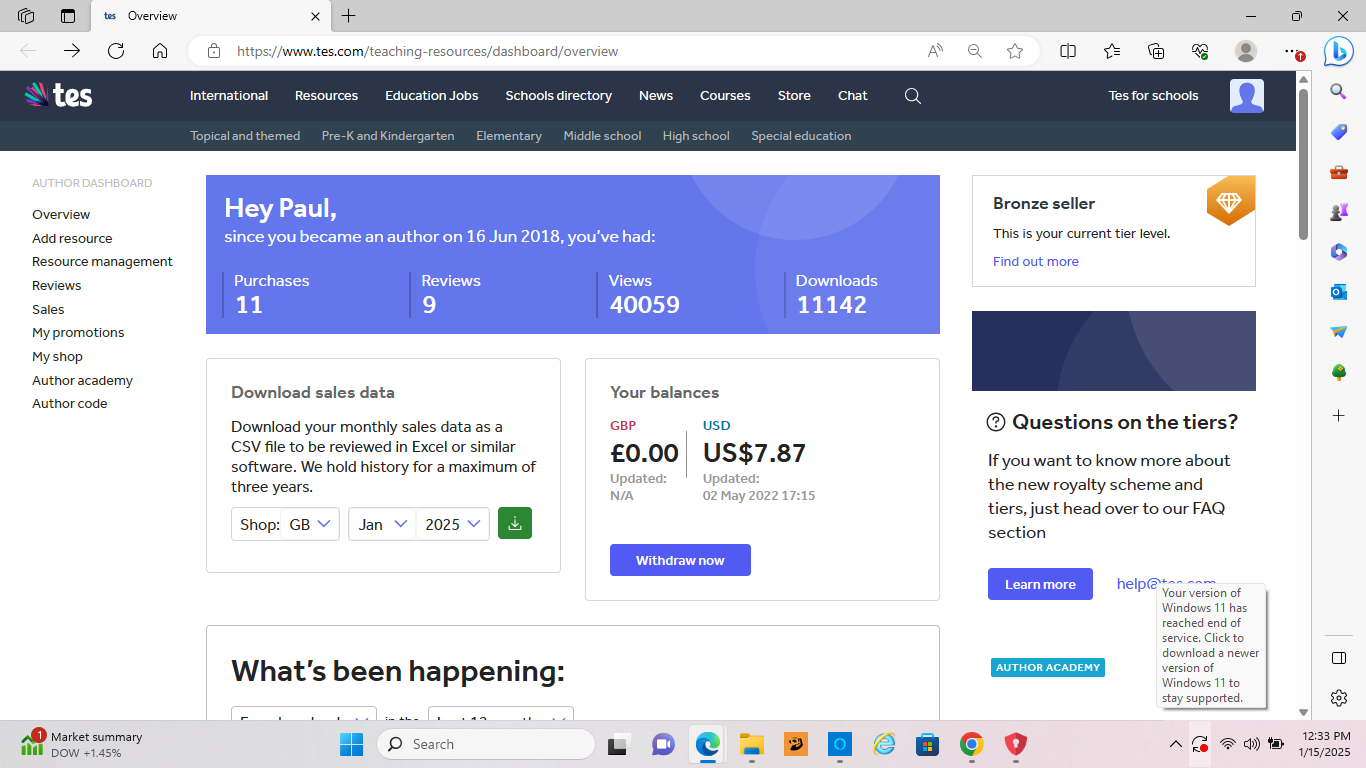Follow the Find out more link
The width and height of the screenshot is (1366, 768).
click(1035, 262)
